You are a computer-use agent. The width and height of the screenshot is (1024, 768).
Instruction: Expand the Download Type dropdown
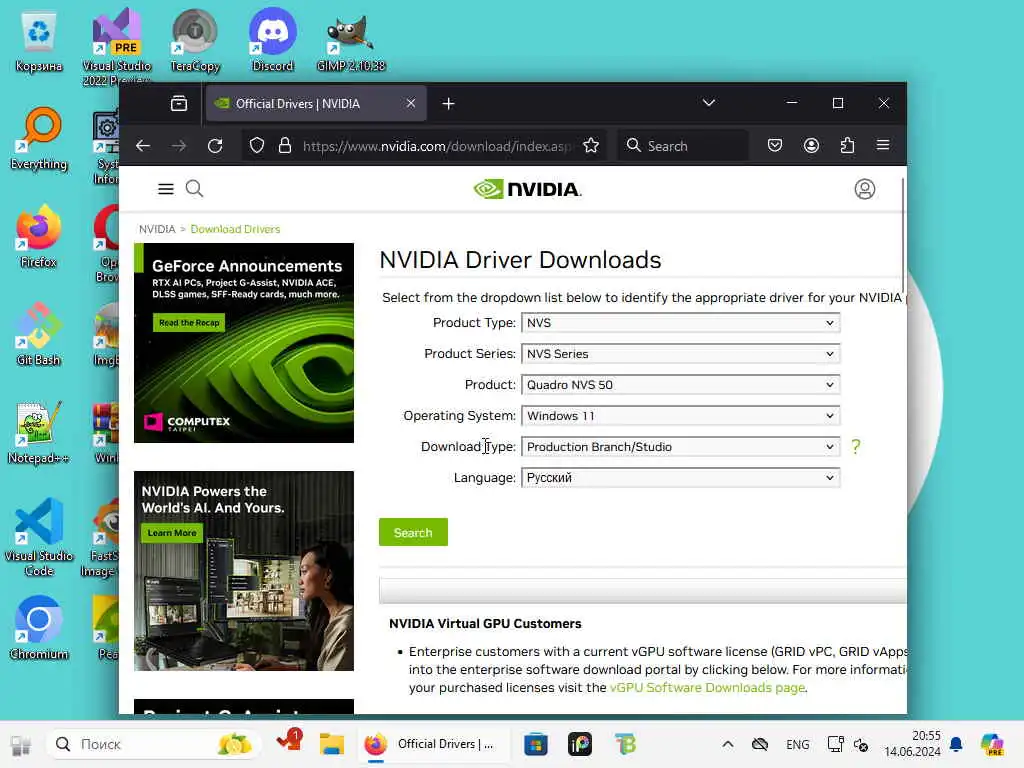click(680, 447)
